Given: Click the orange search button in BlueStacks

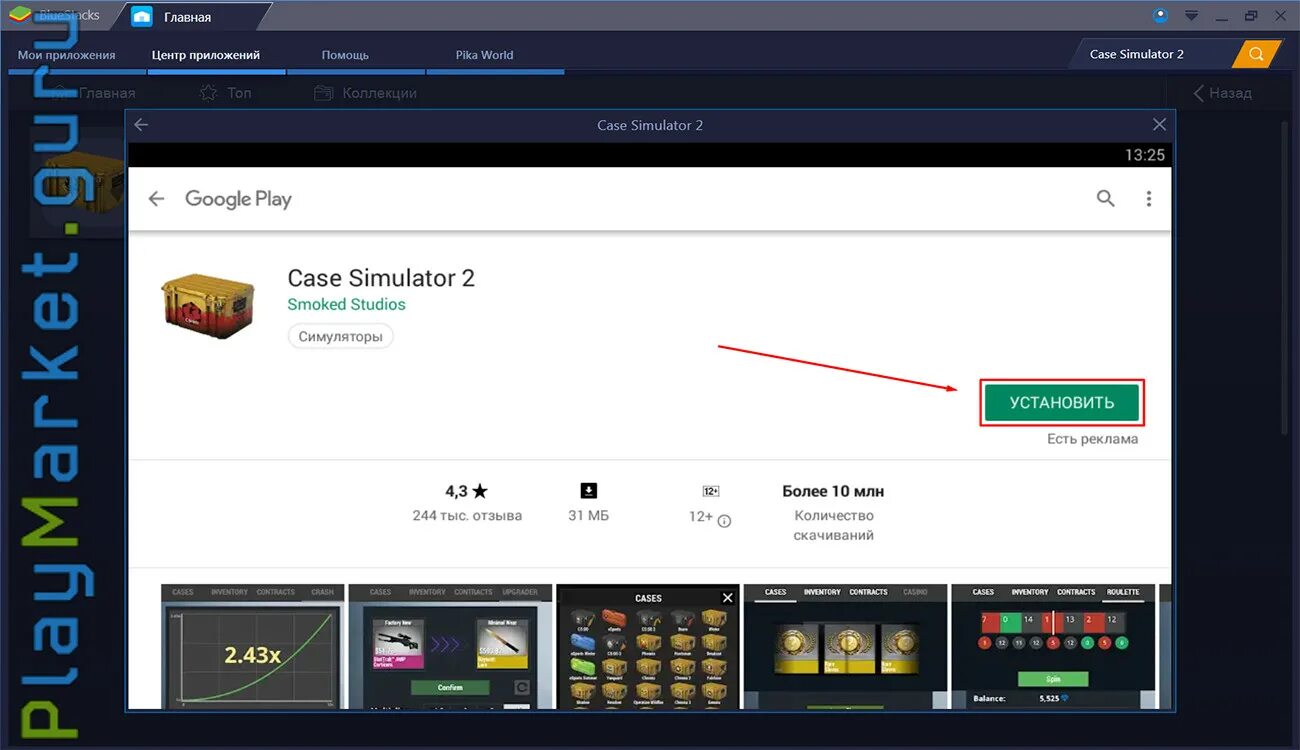Looking at the screenshot, I should [1256, 54].
